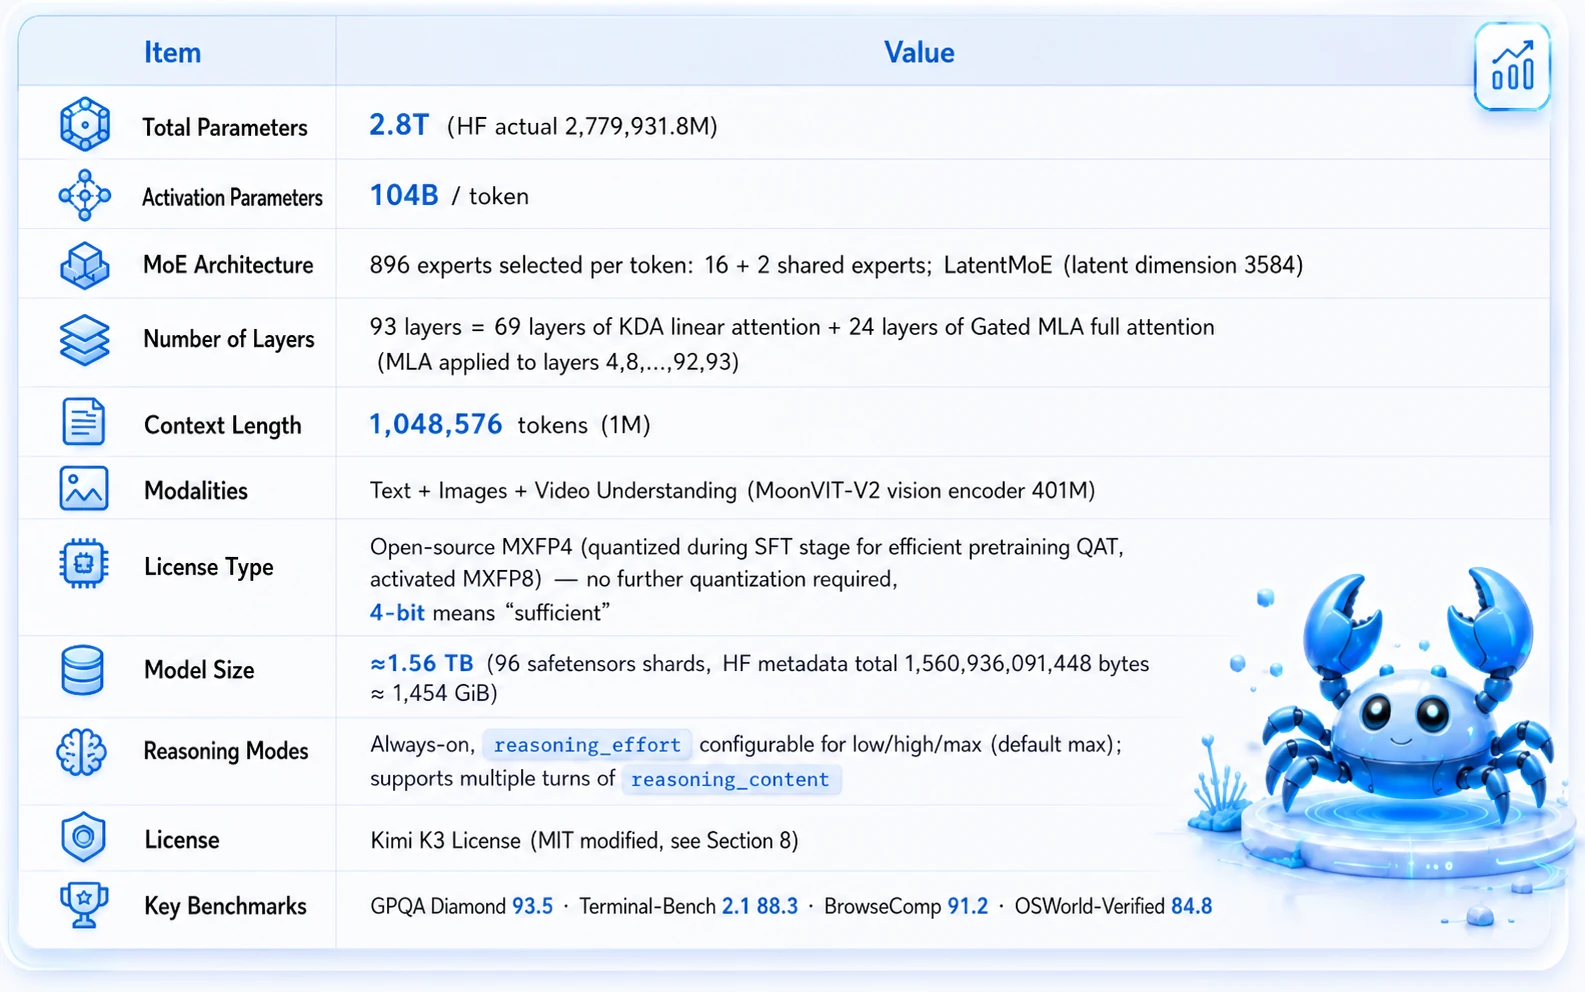Click the Modalities image icon
The image size is (1585, 992).
pyautogui.click(x=84, y=489)
